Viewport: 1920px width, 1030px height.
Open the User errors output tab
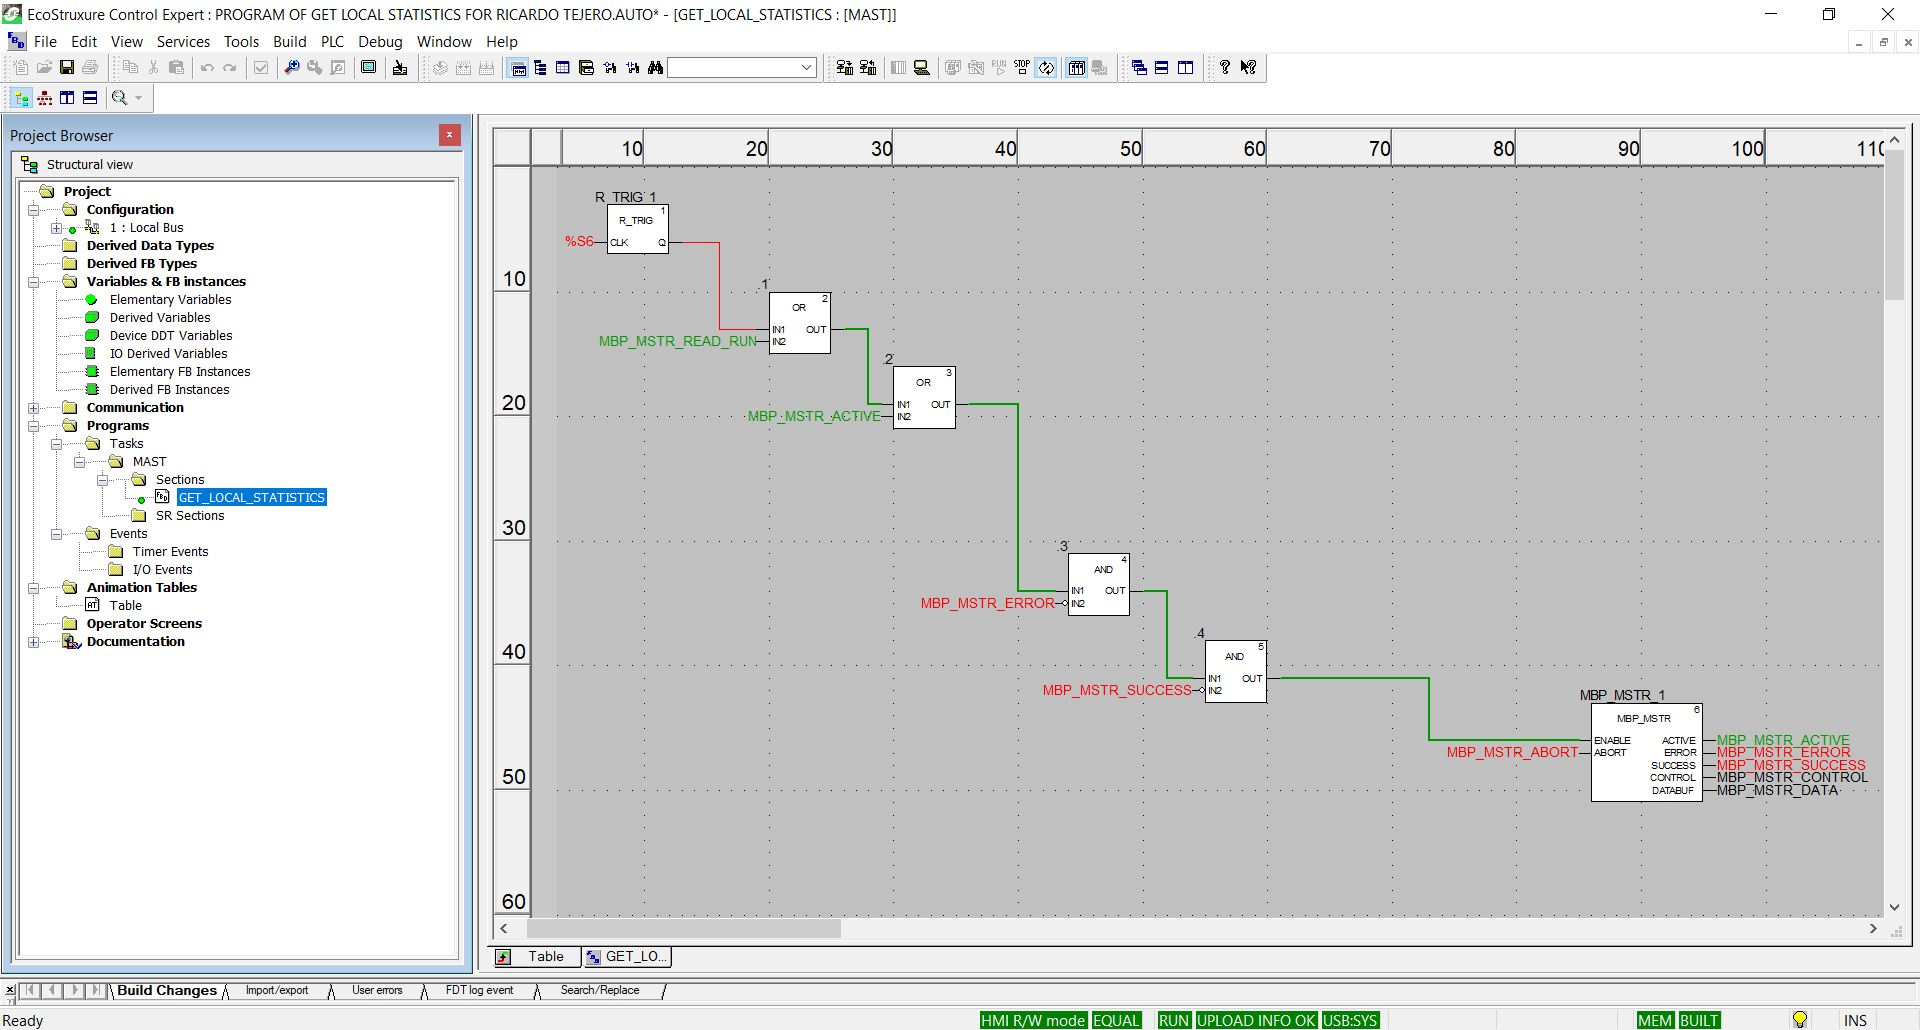click(x=377, y=991)
